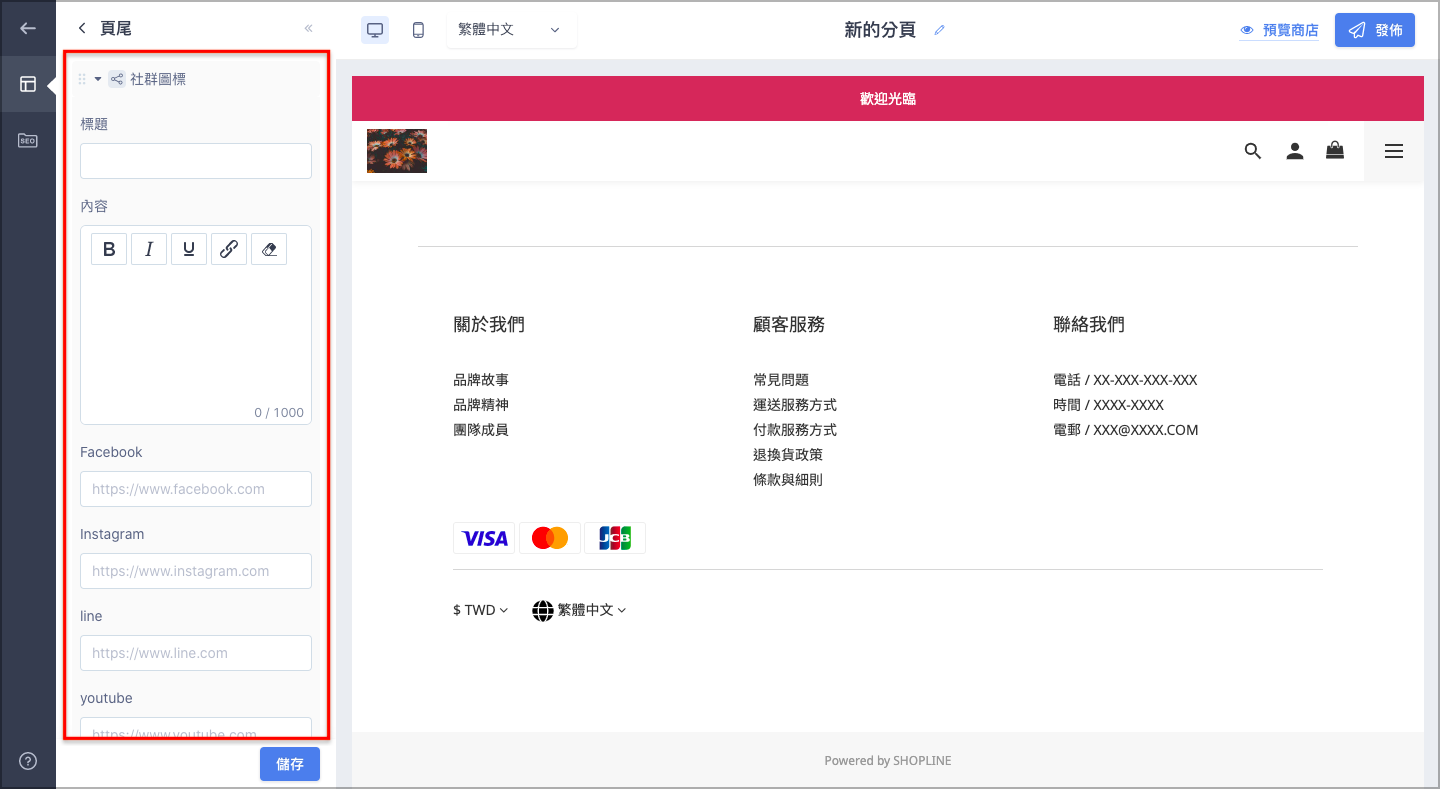Click the VISA payment icon
Viewport: 1440px width, 789px height.
pos(484,538)
